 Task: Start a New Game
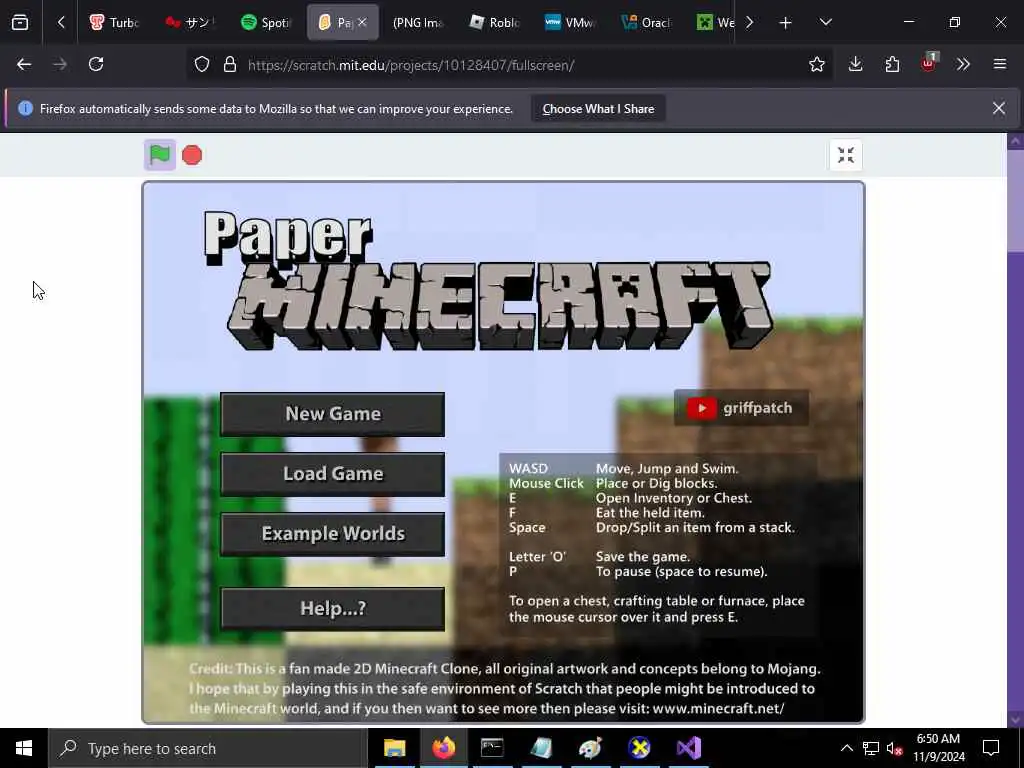tap(332, 414)
